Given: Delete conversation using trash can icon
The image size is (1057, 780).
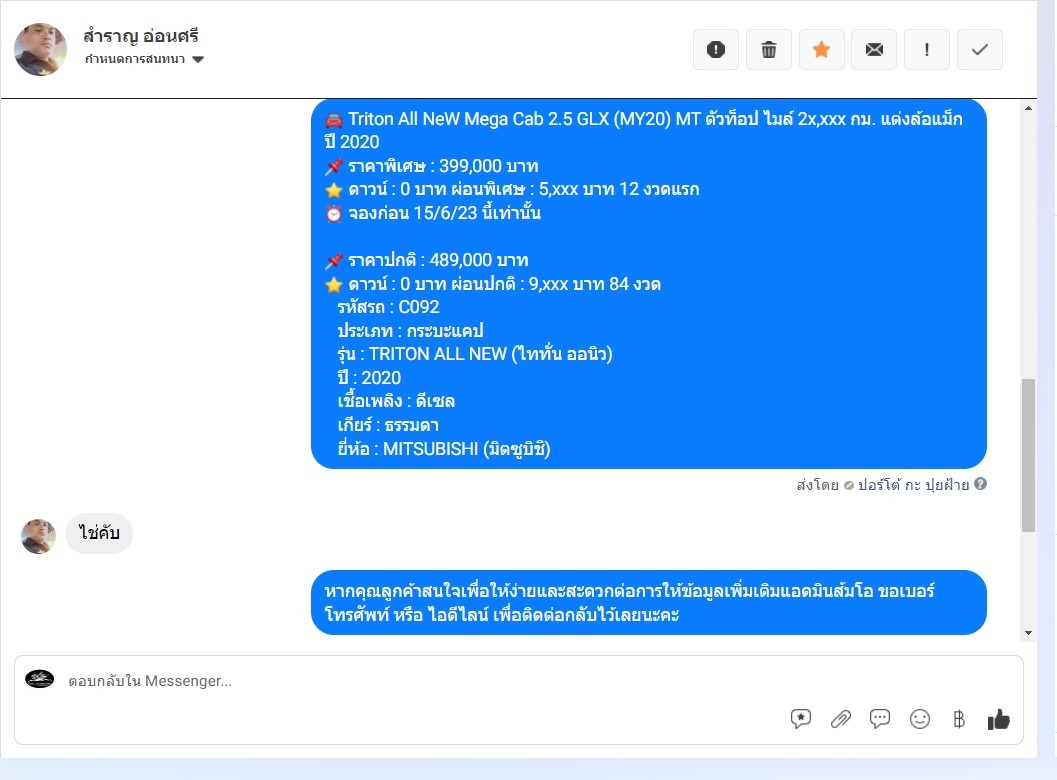Looking at the screenshot, I should point(768,49).
